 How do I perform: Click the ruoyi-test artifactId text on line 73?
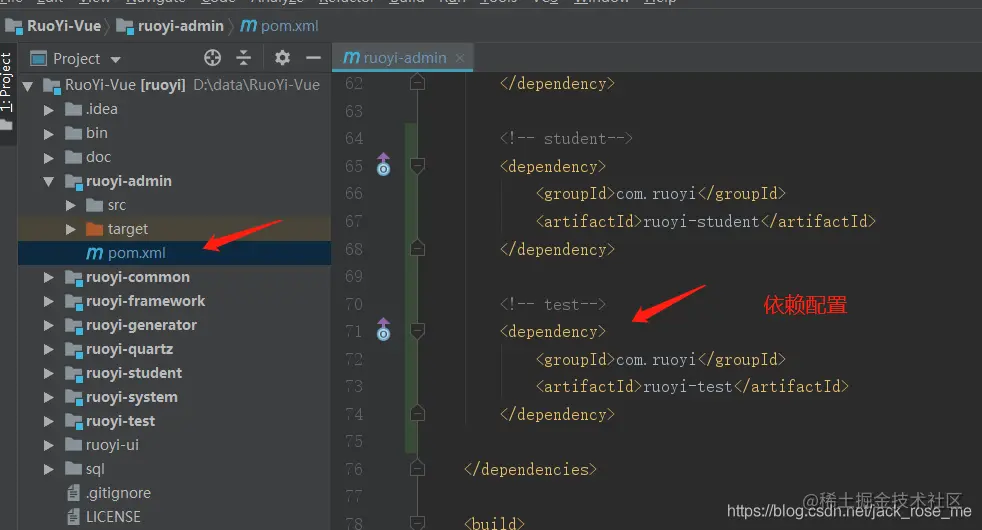[x=688, y=387]
